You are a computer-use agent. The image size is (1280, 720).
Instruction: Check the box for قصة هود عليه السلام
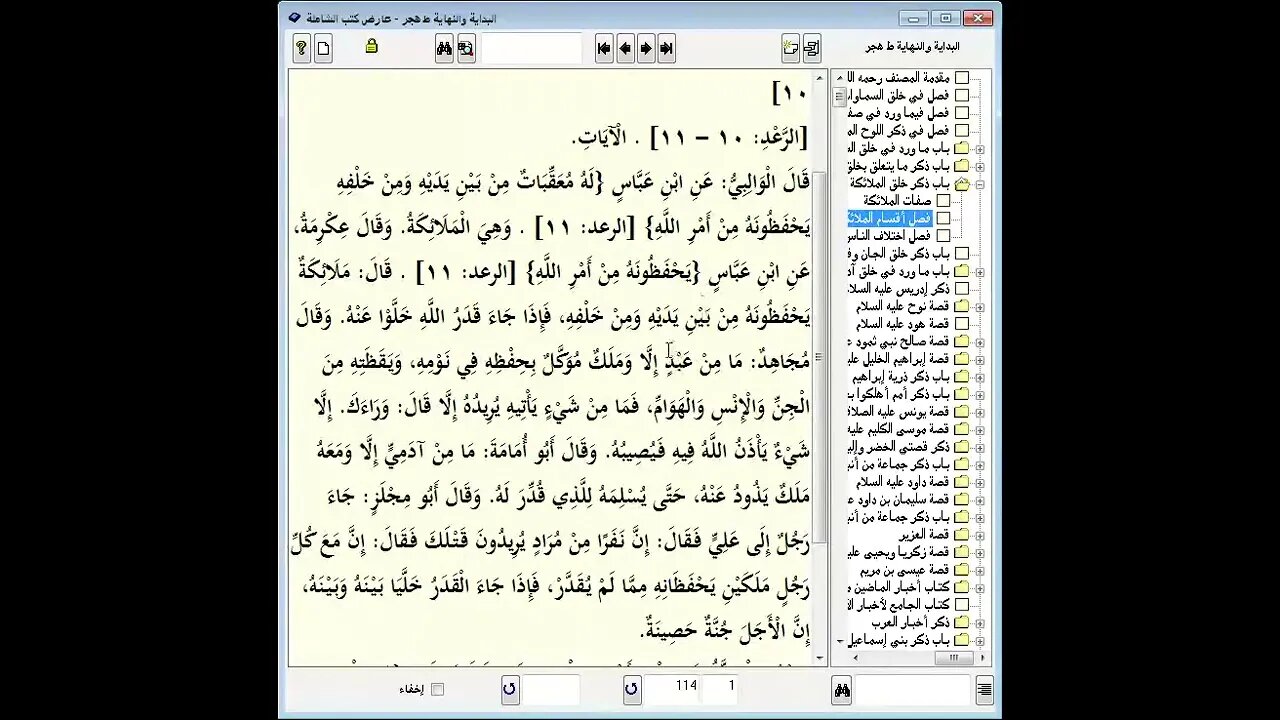[962, 324]
